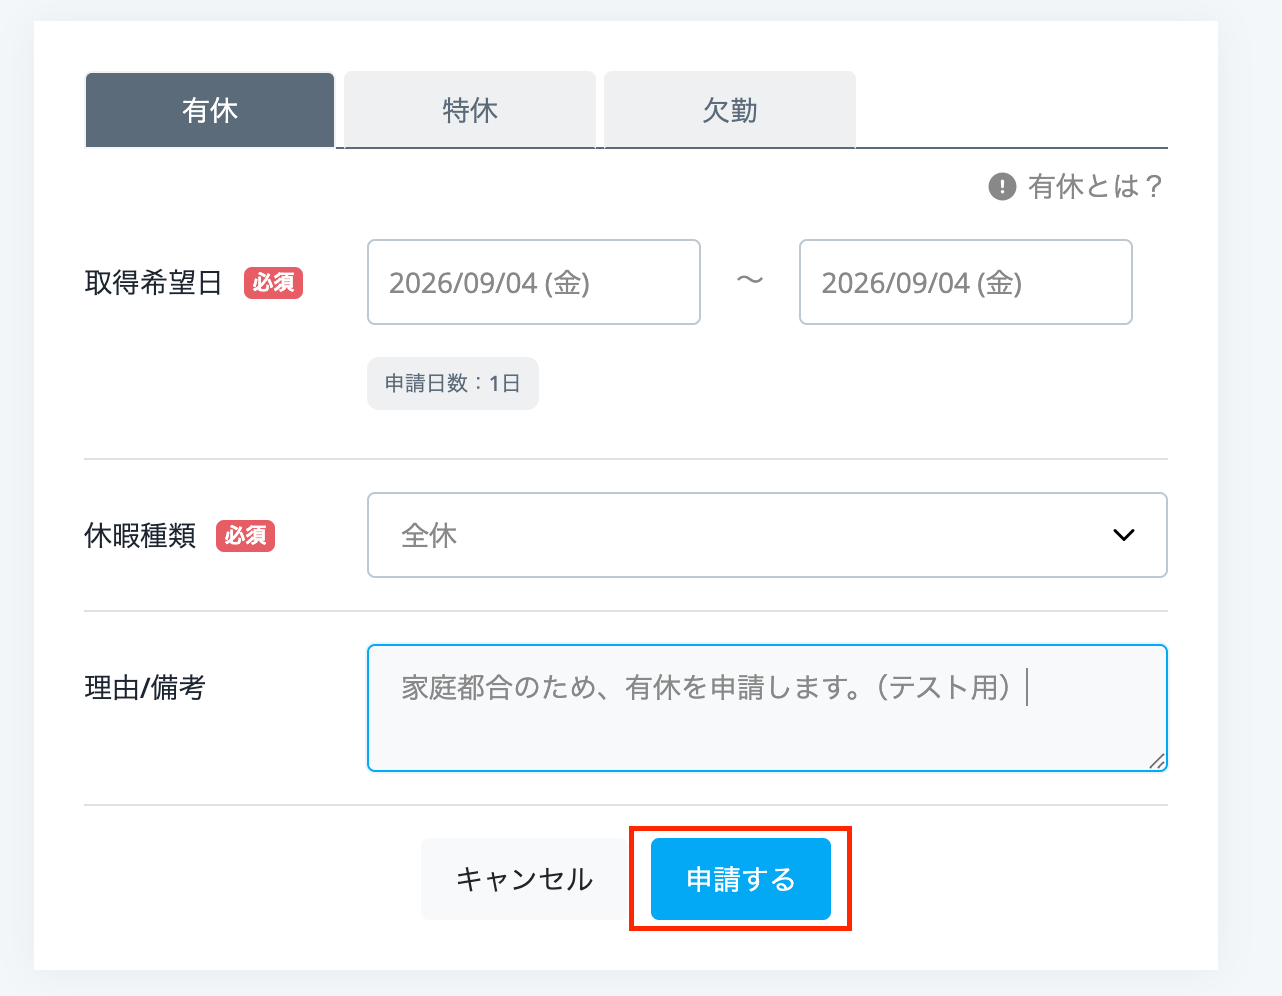Click the 必須 badge next to 取得希望日
Image resolution: width=1282 pixels, height=996 pixels.
pyautogui.click(x=273, y=283)
